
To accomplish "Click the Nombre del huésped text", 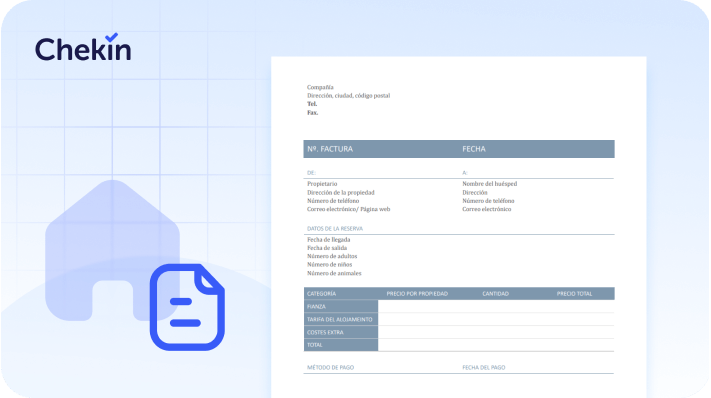I will point(490,184).
